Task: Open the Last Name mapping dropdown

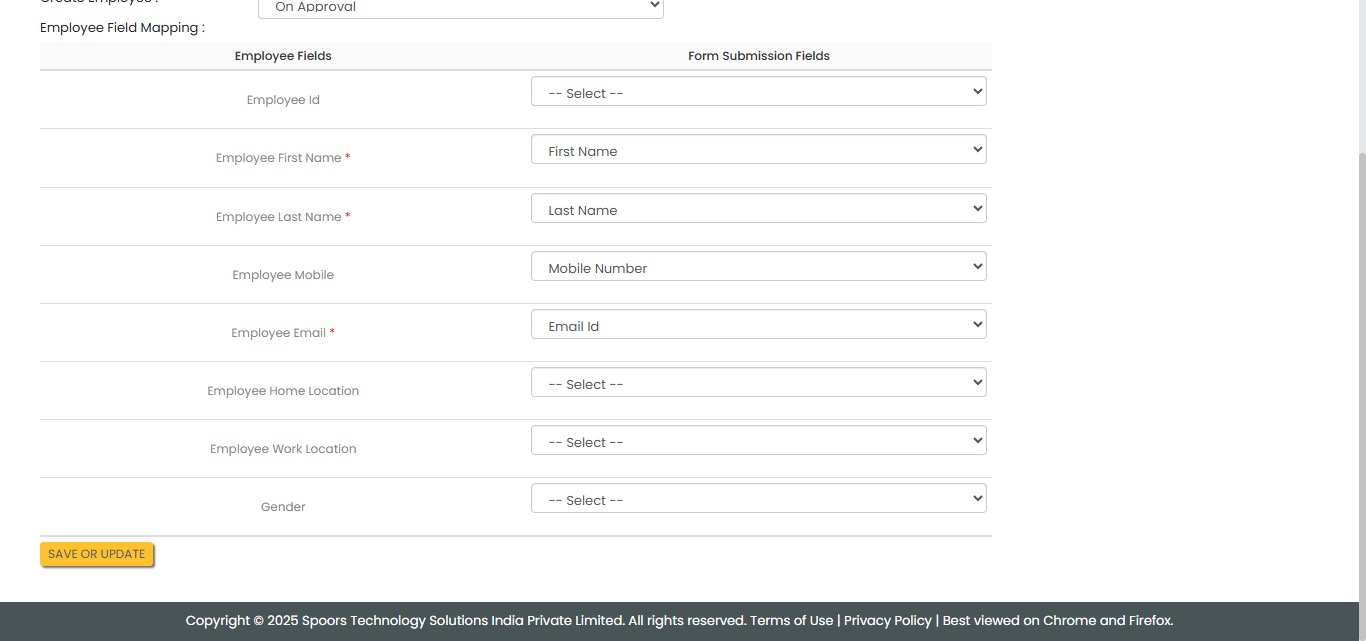Action: (x=758, y=209)
